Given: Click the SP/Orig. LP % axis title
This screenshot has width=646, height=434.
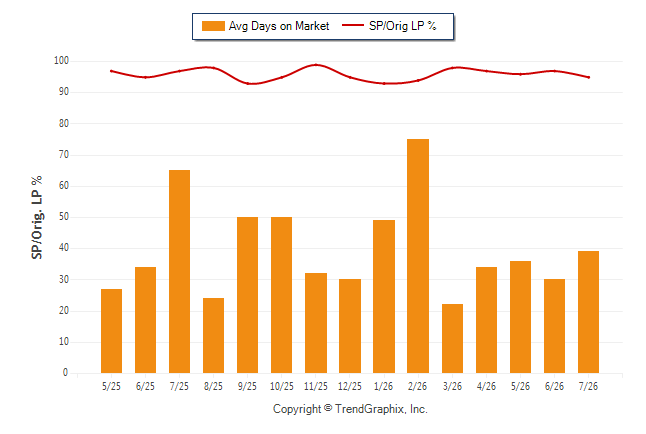Looking at the screenshot, I should point(37,218).
